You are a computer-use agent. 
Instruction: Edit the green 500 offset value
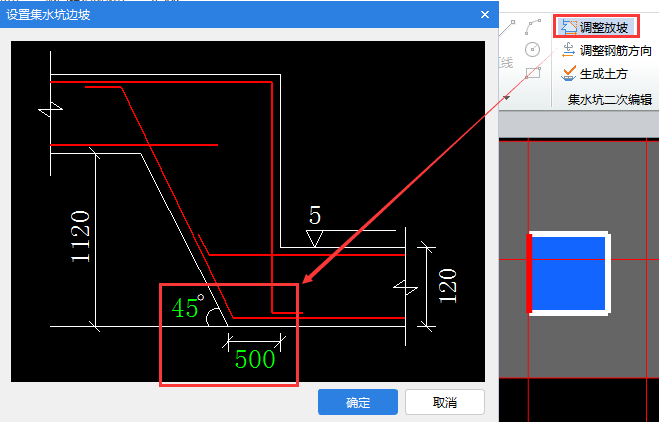pyautogui.click(x=255, y=360)
